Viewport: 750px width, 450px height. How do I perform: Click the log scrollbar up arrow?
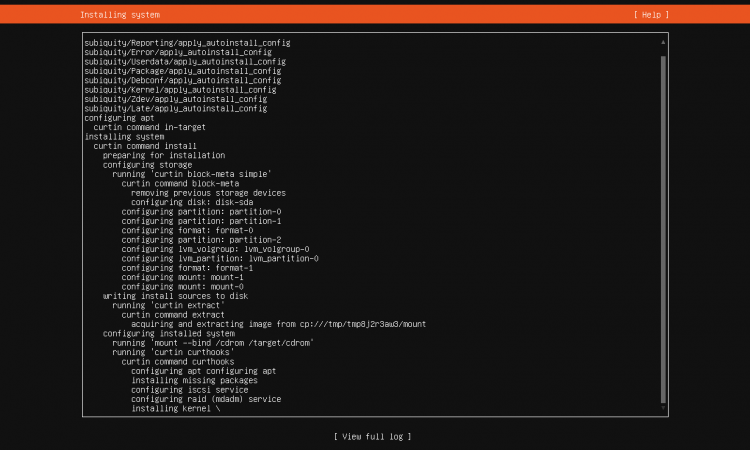tap(663, 42)
